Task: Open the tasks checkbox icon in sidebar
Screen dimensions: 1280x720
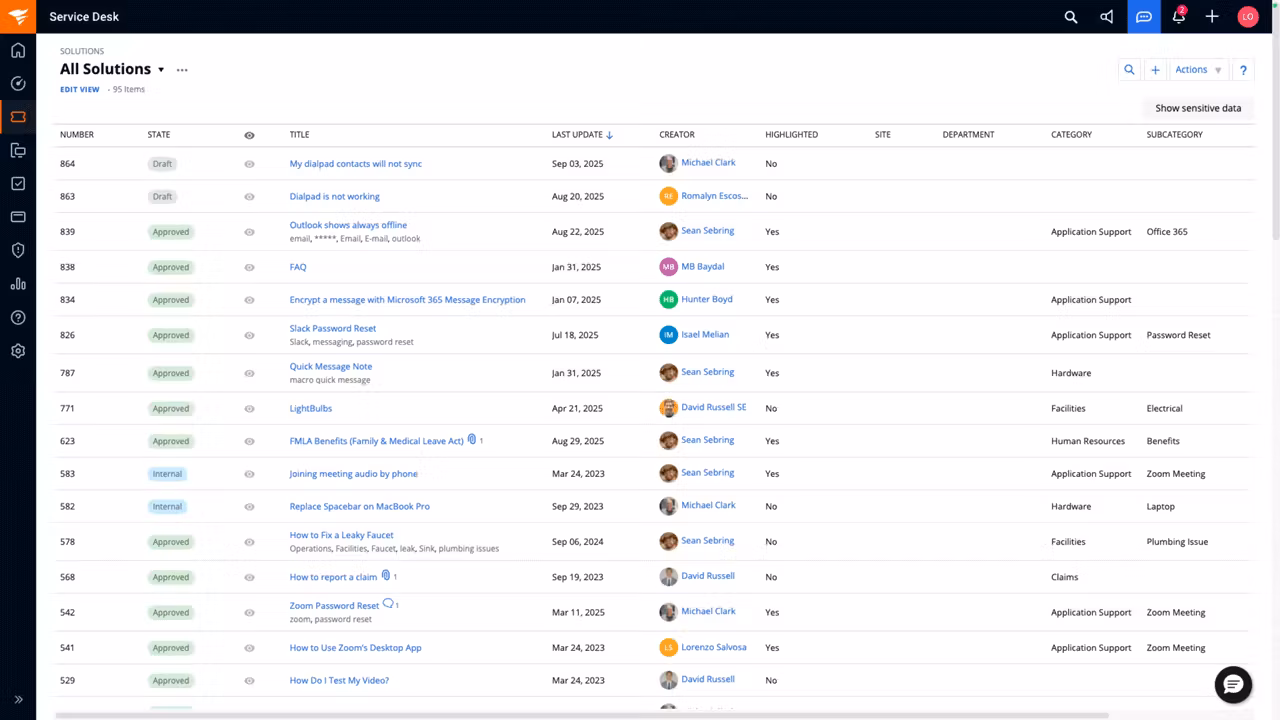Action: tap(17, 183)
